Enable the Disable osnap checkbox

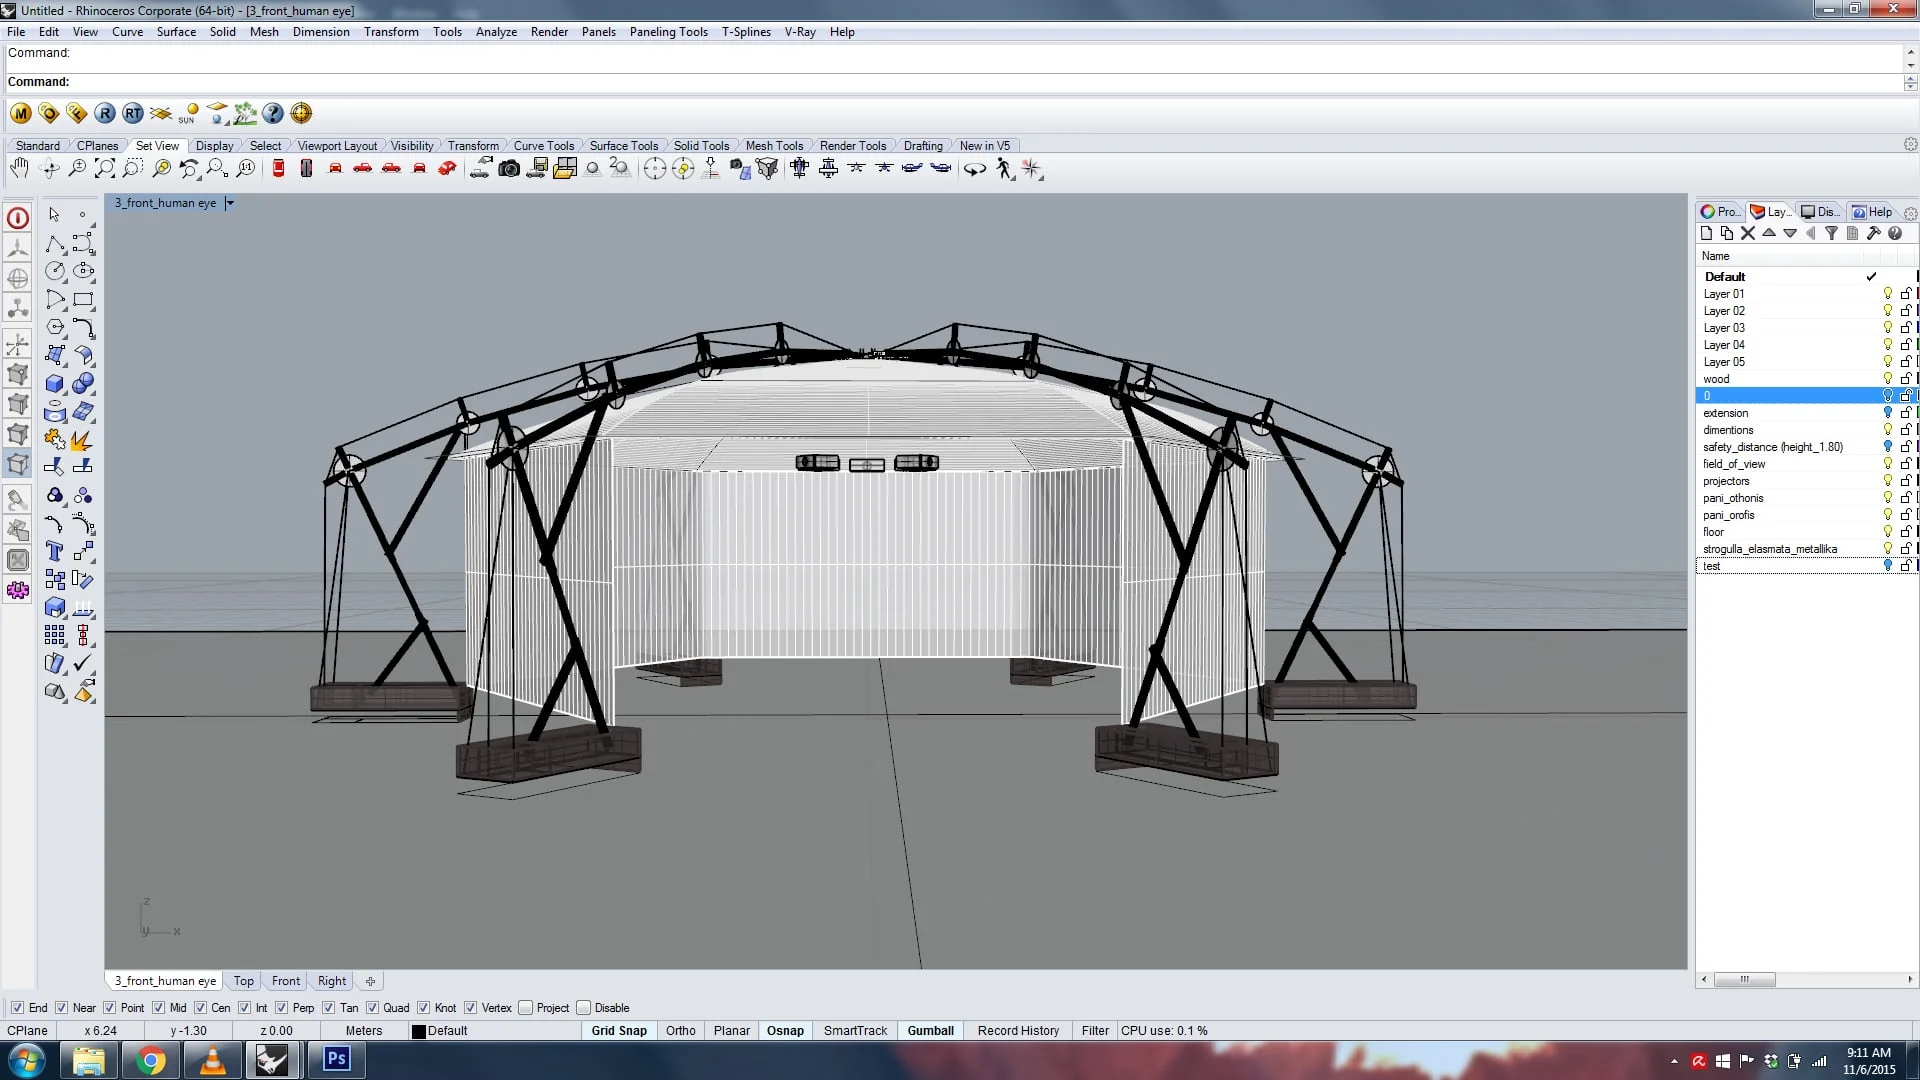click(584, 1008)
